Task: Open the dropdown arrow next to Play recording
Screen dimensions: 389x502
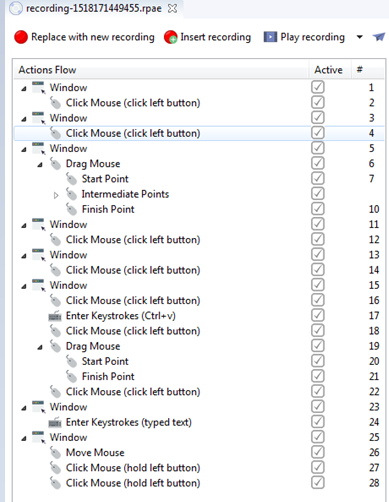Action: pyautogui.click(x=359, y=37)
